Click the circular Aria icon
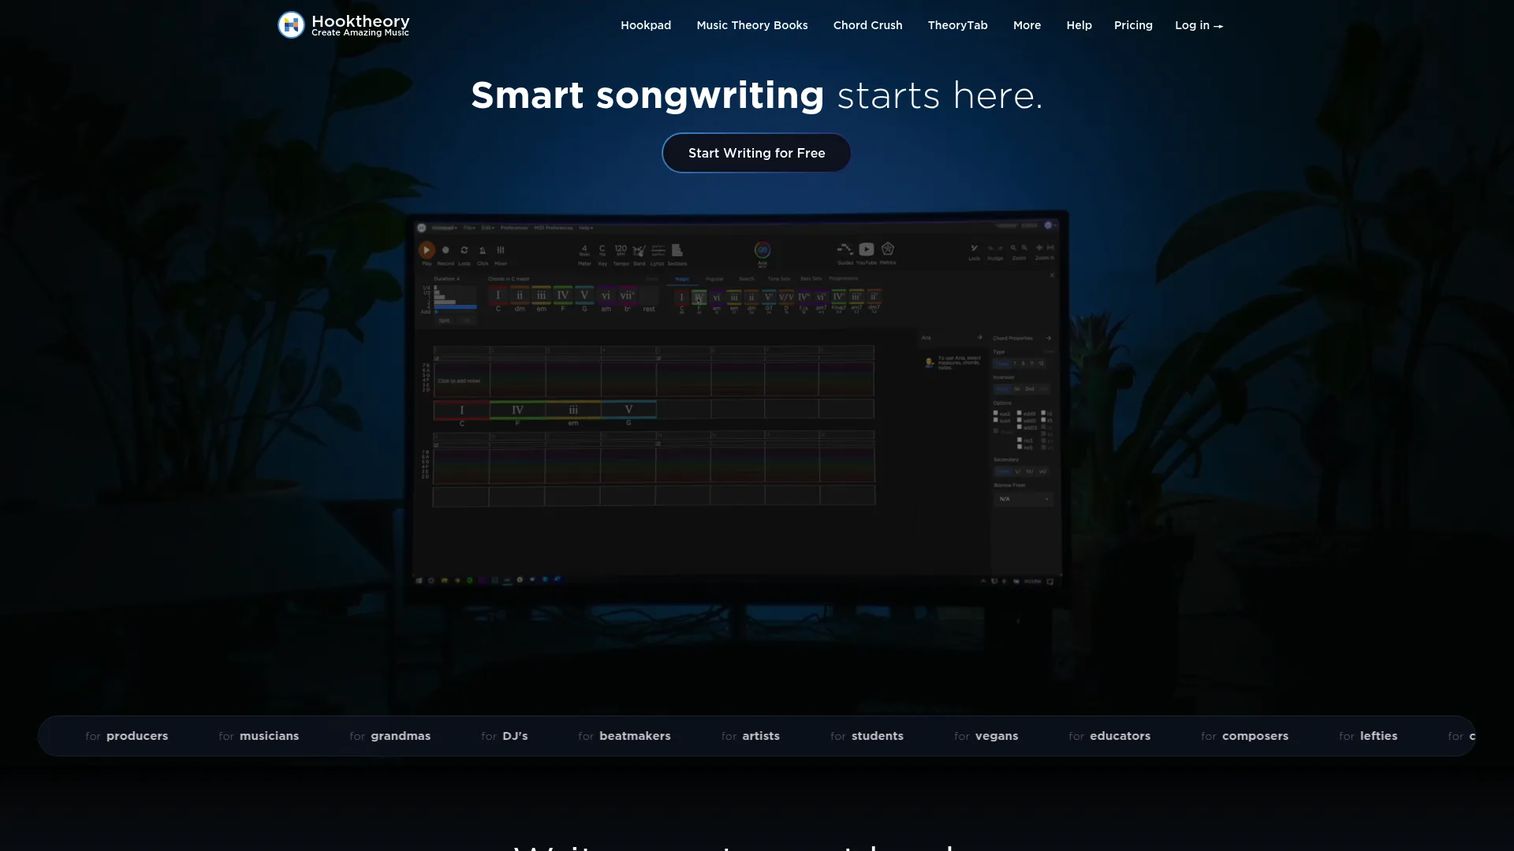1514x851 pixels. 762,250
